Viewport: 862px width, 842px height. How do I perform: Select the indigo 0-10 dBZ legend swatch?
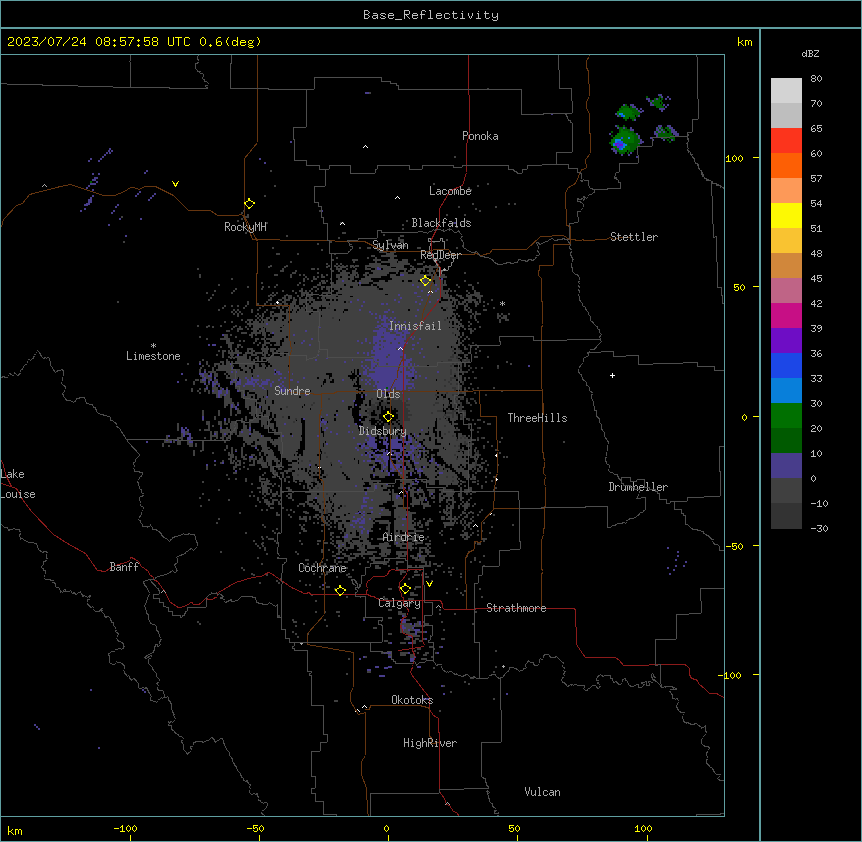[x=786, y=466]
